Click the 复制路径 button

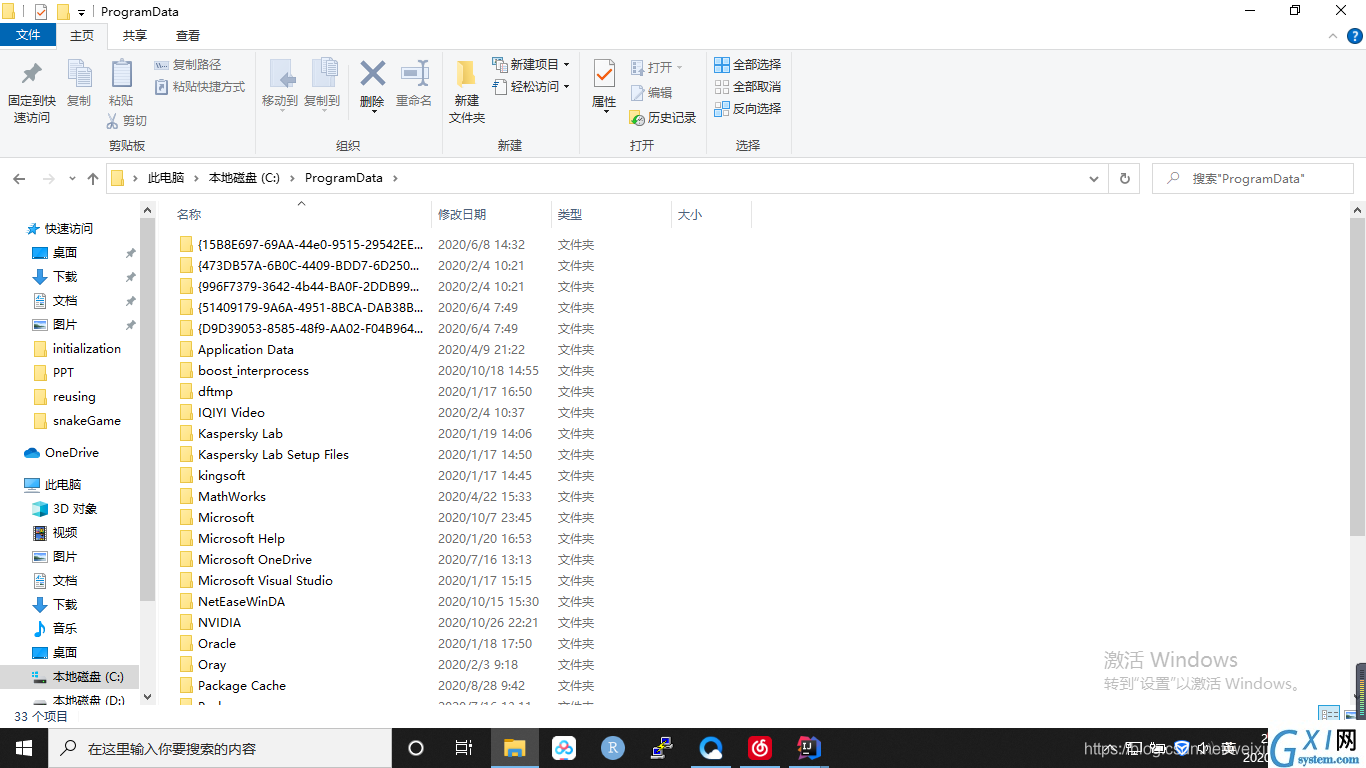[188, 65]
